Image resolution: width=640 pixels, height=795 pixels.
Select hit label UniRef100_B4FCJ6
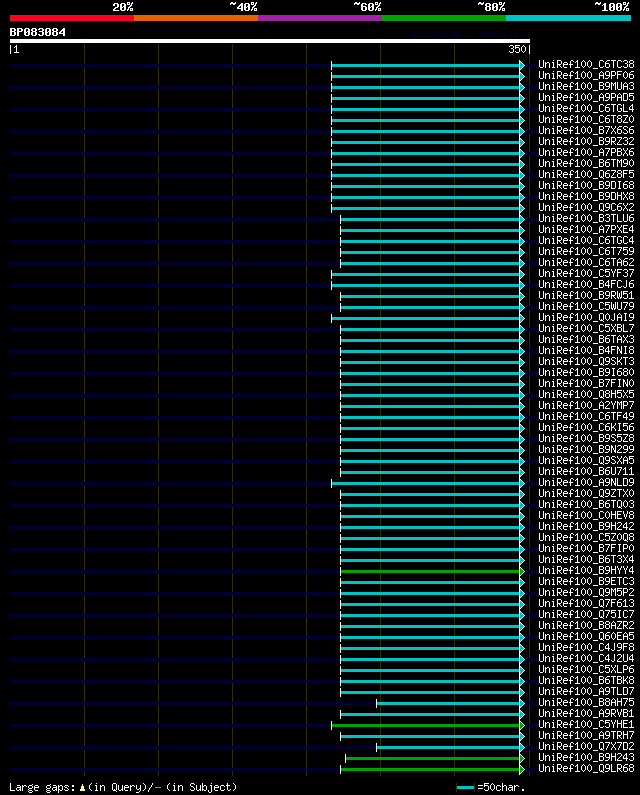coord(586,284)
